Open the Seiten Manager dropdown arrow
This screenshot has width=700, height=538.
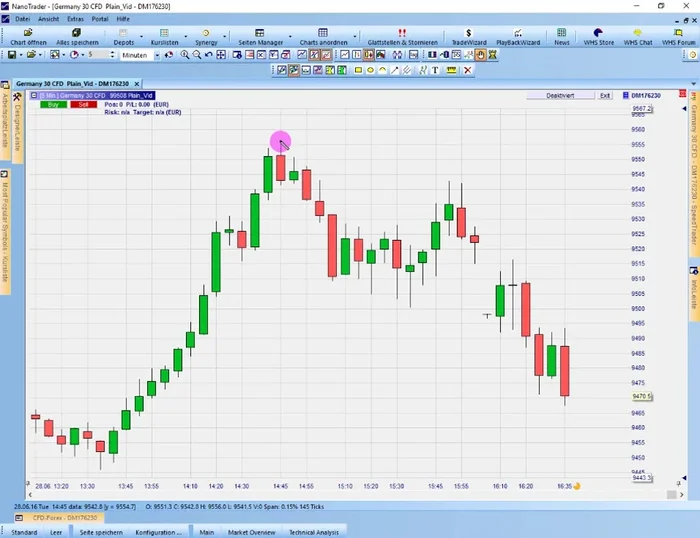click(x=291, y=36)
